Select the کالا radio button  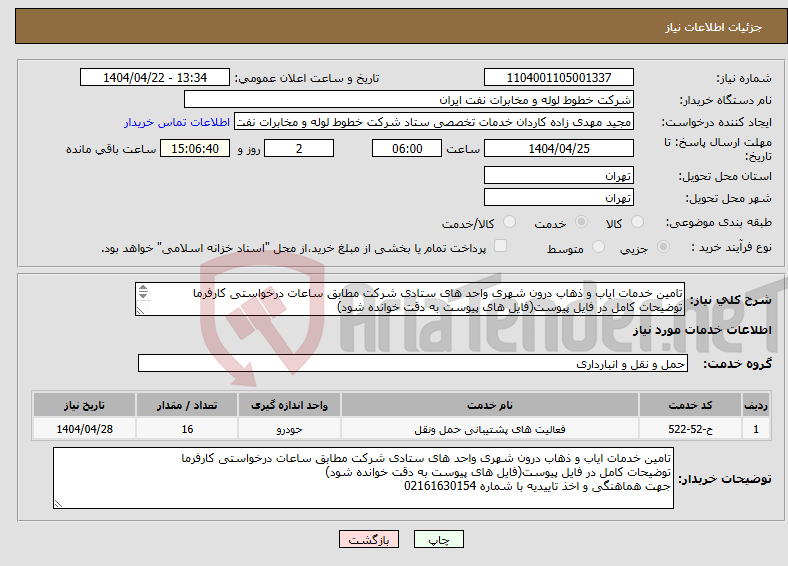[x=637, y=222]
